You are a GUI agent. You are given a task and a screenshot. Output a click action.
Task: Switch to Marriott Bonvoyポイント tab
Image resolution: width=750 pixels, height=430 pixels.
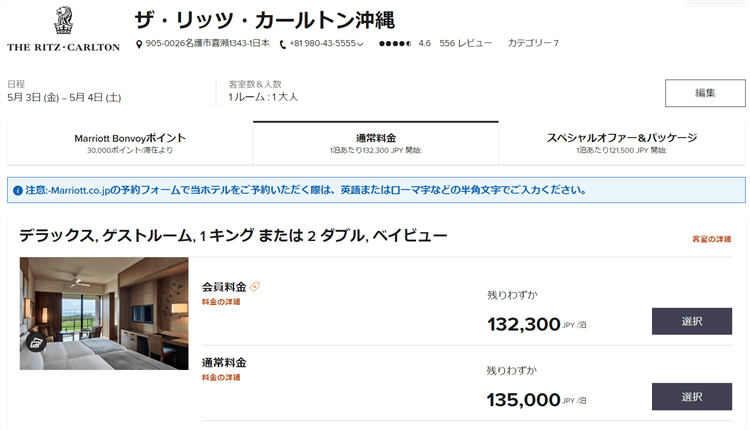point(130,142)
